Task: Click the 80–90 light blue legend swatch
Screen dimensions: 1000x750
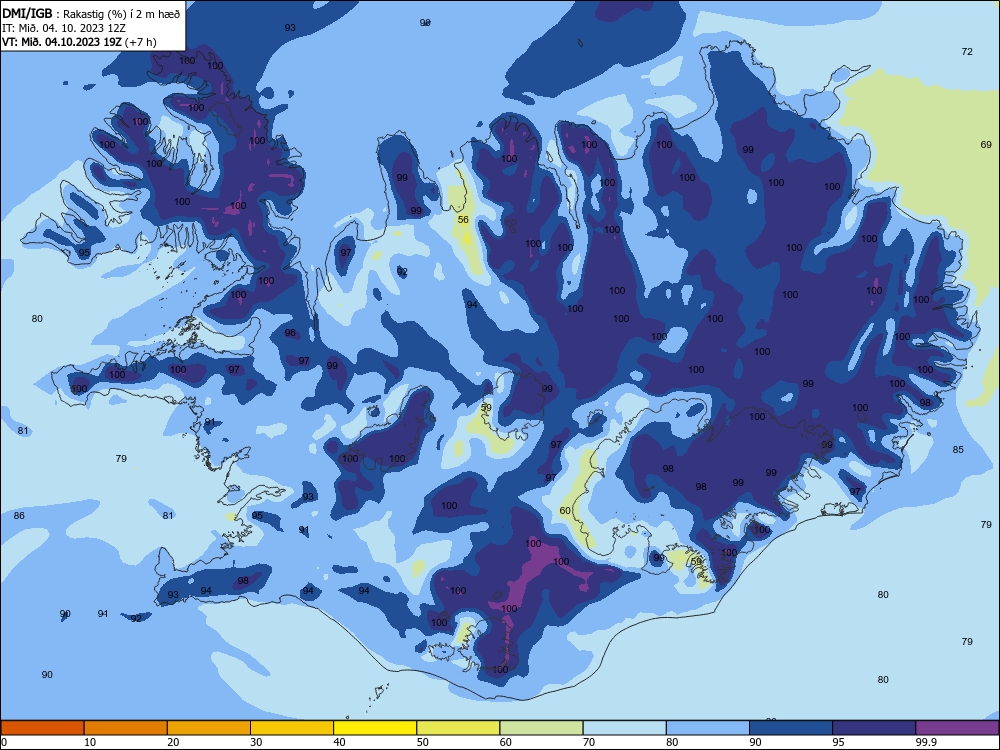Action: tap(708, 728)
